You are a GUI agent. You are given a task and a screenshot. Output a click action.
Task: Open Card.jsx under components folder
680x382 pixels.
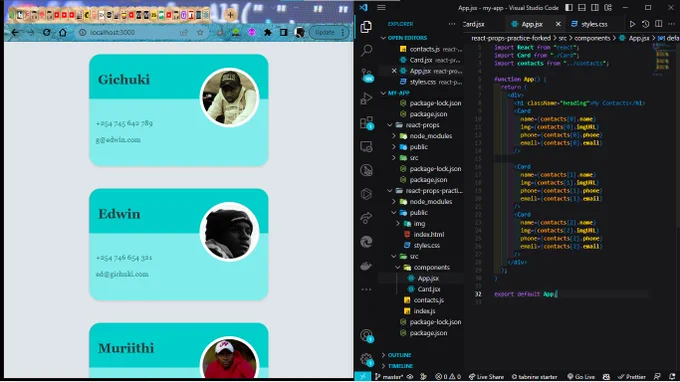coord(429,289)
